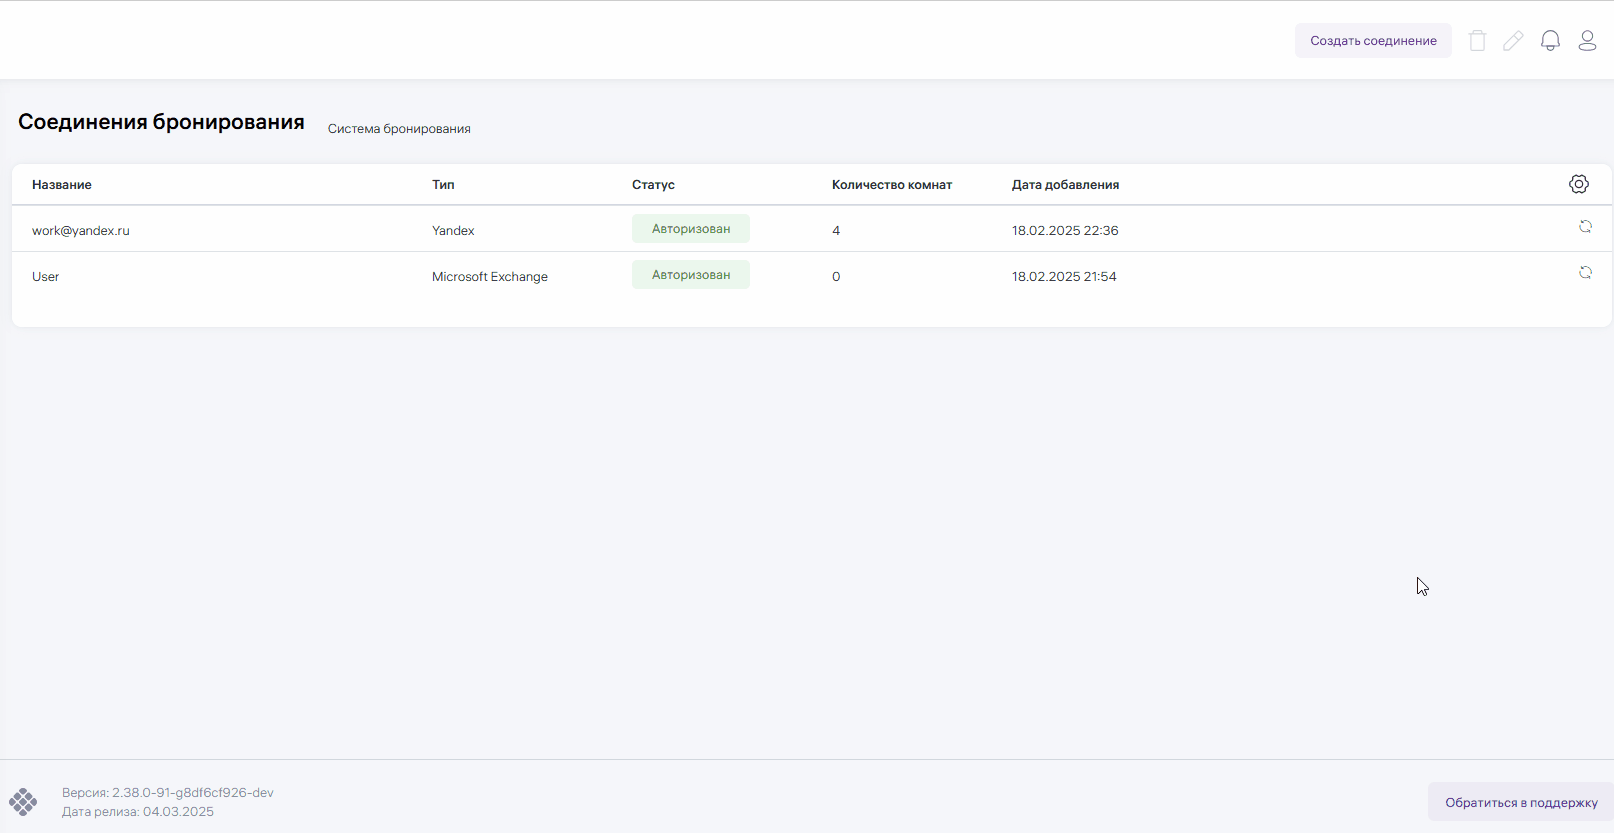Open notifications via the bell icon

[1550, 41]
